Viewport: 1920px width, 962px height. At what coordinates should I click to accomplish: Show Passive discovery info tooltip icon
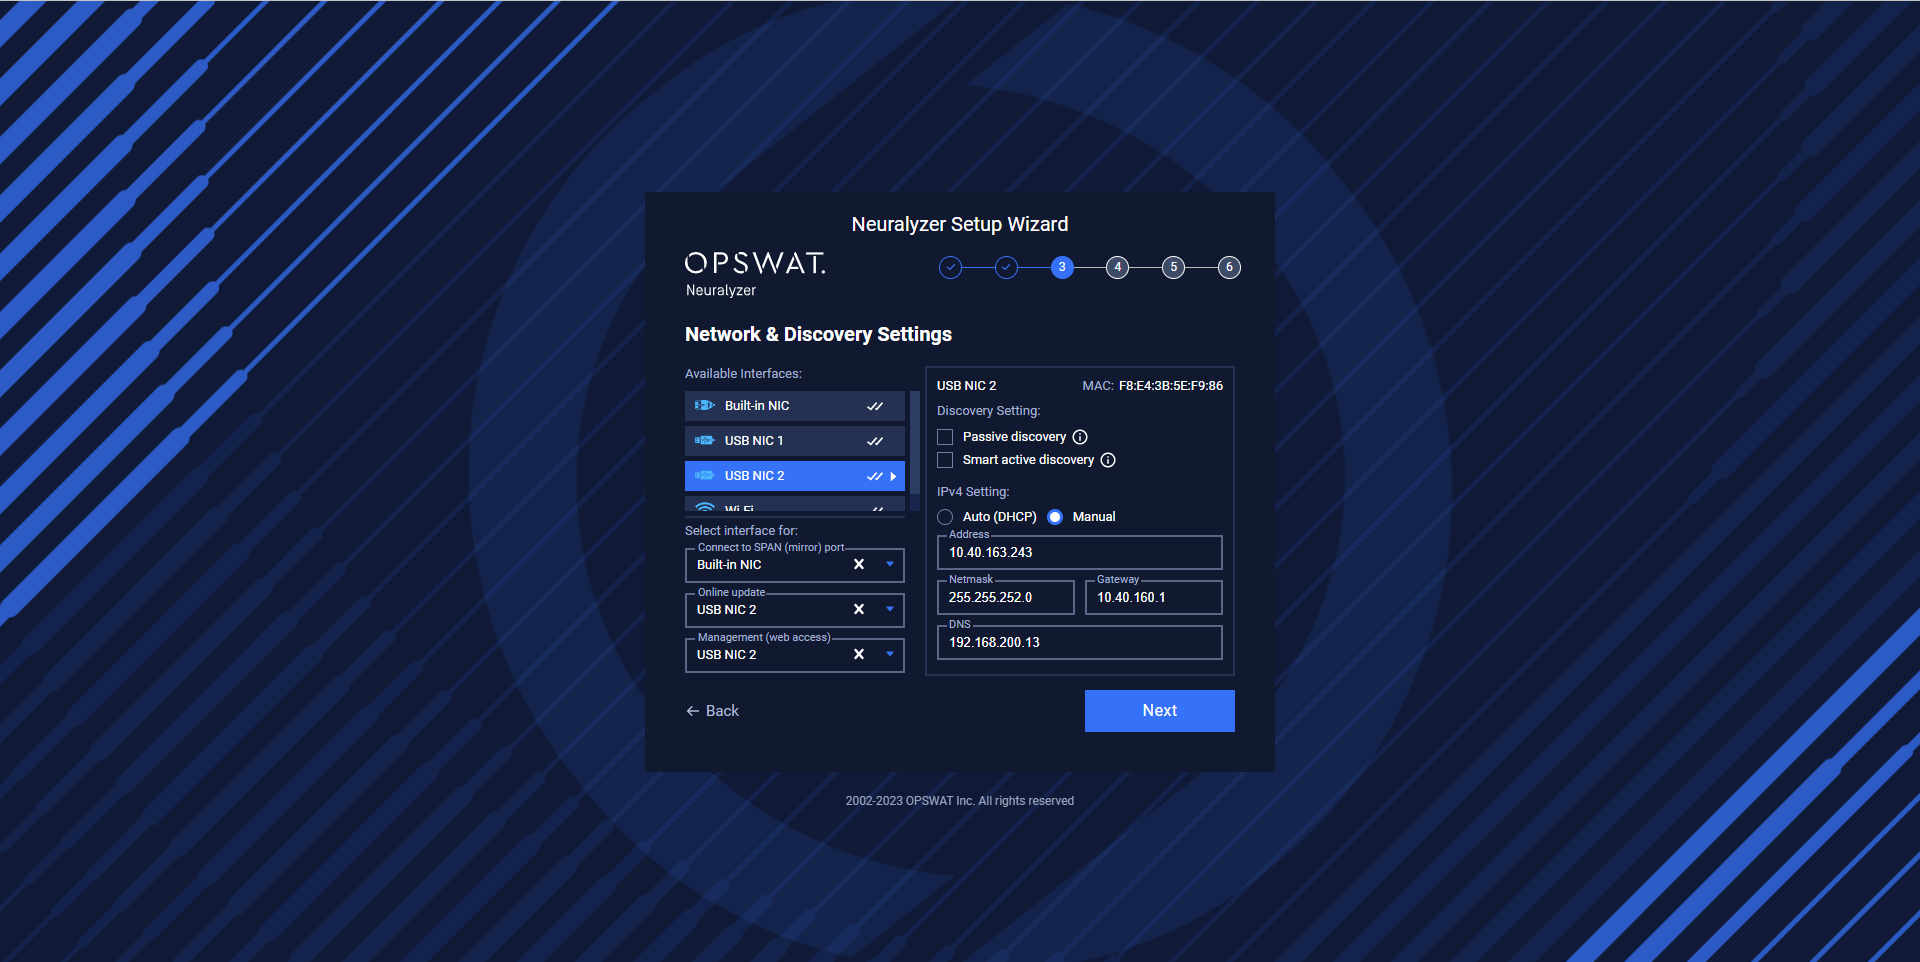1080,437
